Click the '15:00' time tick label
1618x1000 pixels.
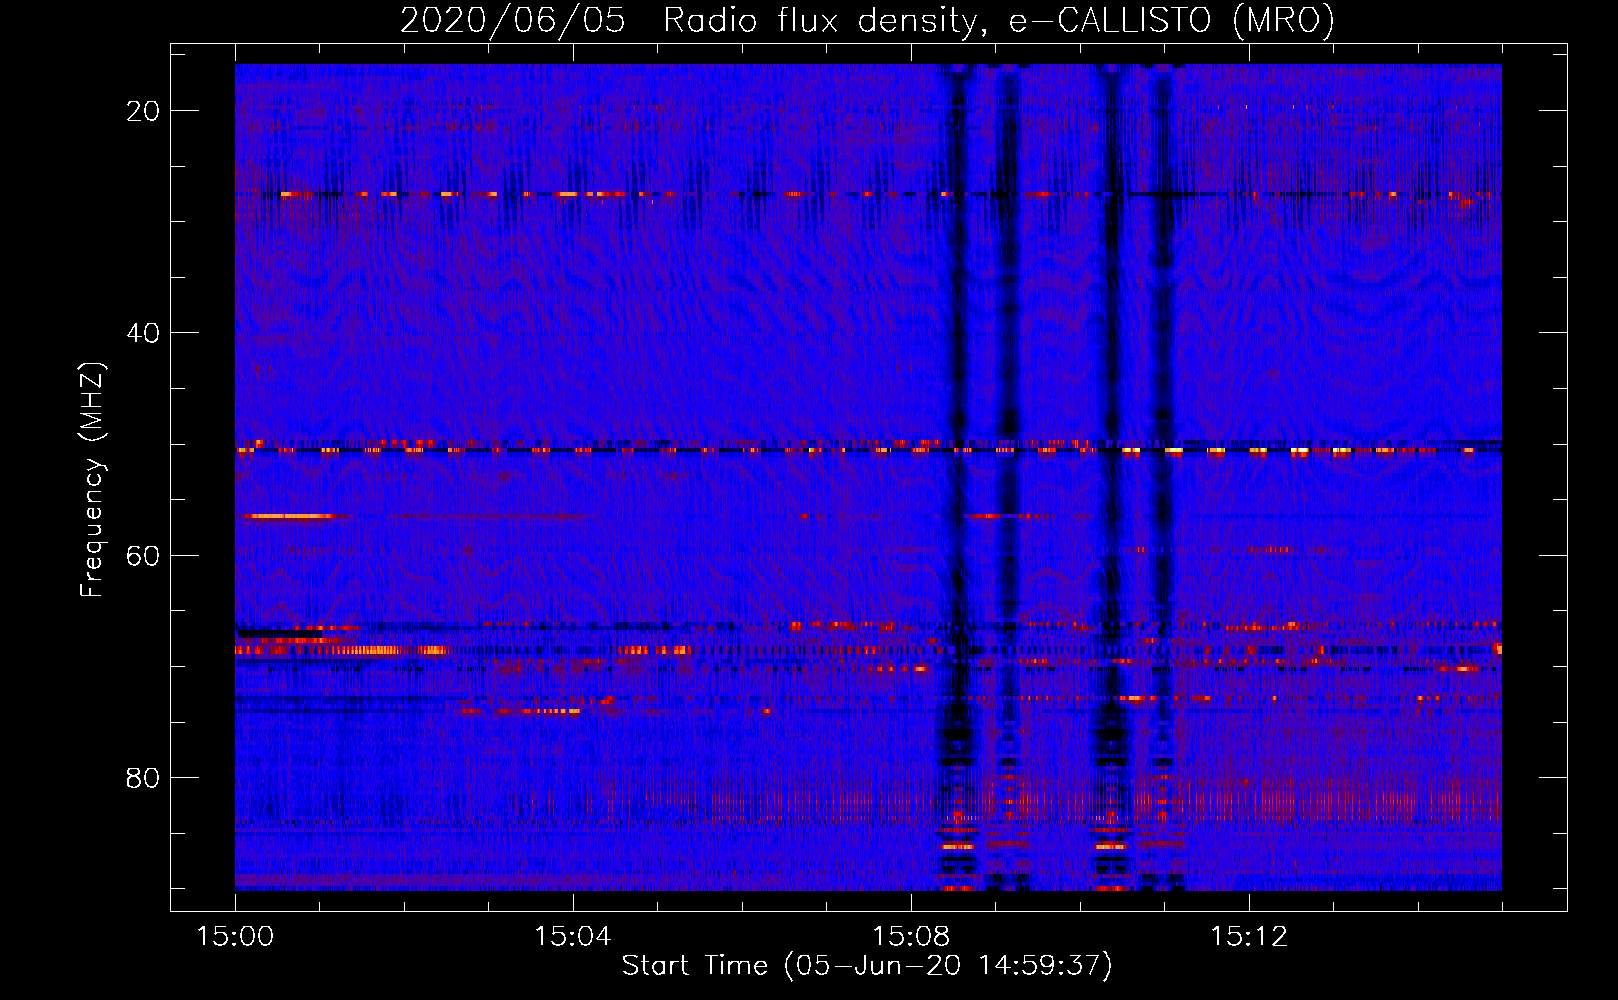(x=235, y=937)
